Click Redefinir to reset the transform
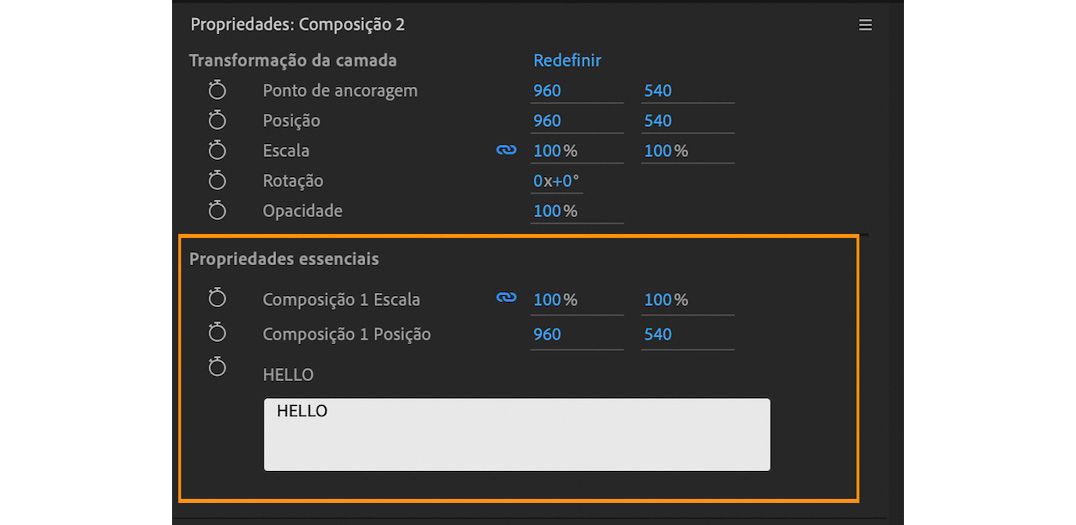Viewport: 1076px width, 525px height. pyautogui.click(x=567, y=60)
